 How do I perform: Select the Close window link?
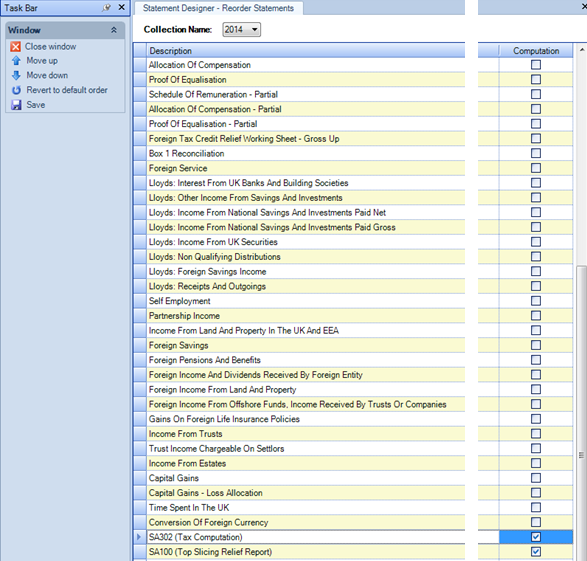(x=51, y=46)
